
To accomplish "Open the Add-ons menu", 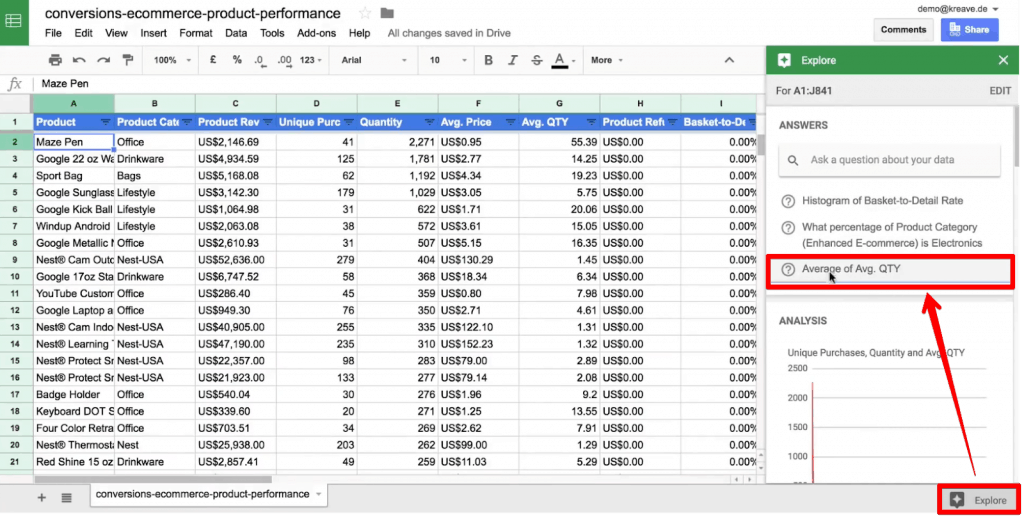I will [316, 33].
